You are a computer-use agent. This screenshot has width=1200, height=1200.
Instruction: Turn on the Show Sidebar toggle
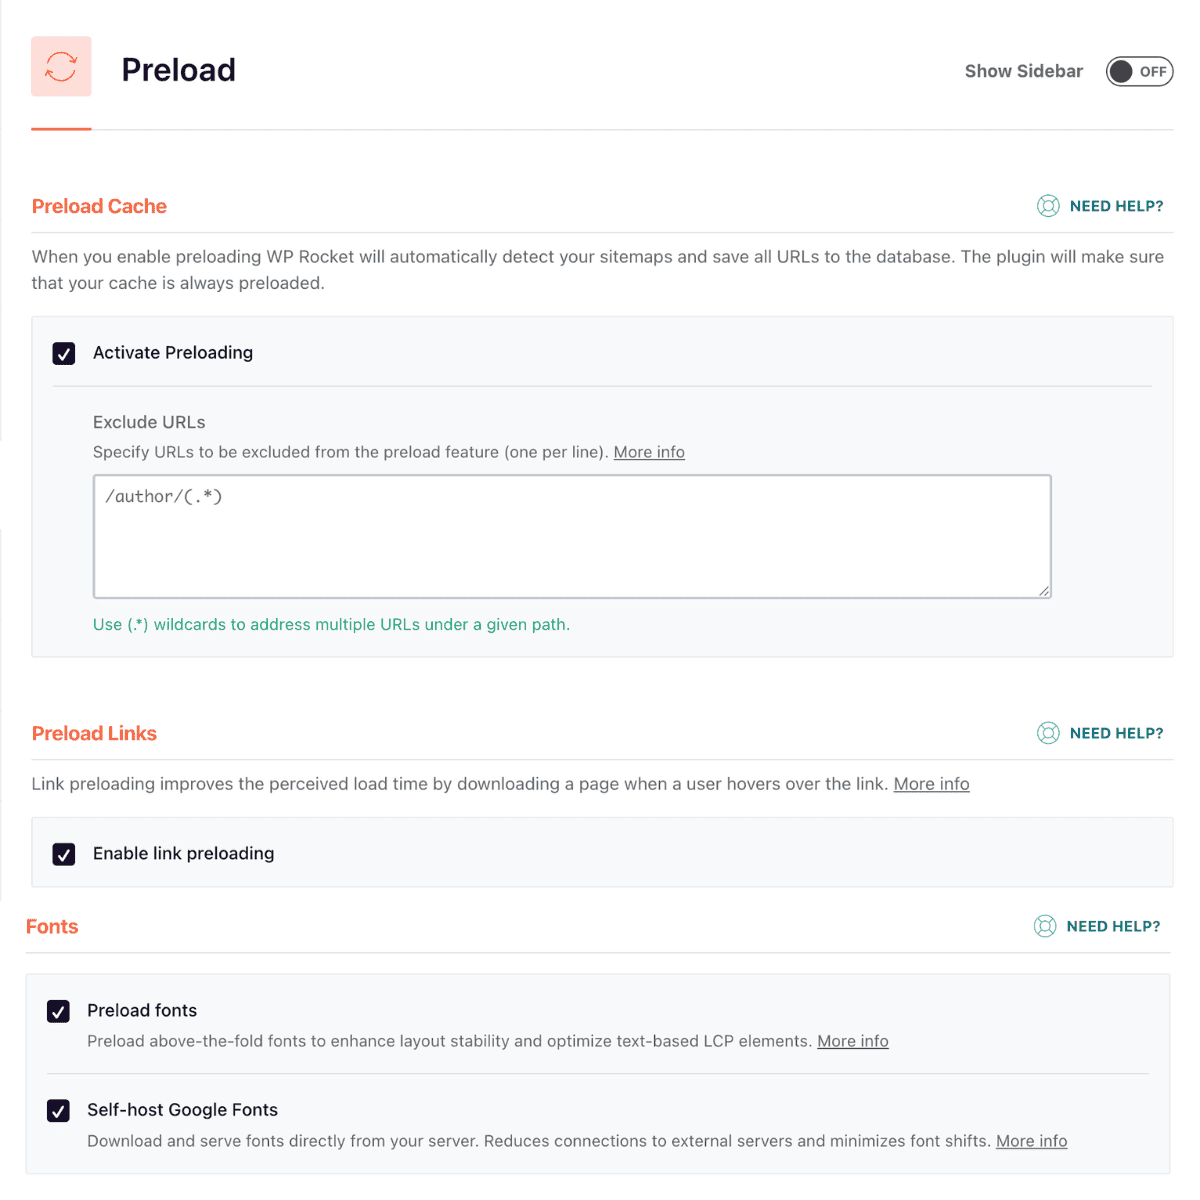1139,71
